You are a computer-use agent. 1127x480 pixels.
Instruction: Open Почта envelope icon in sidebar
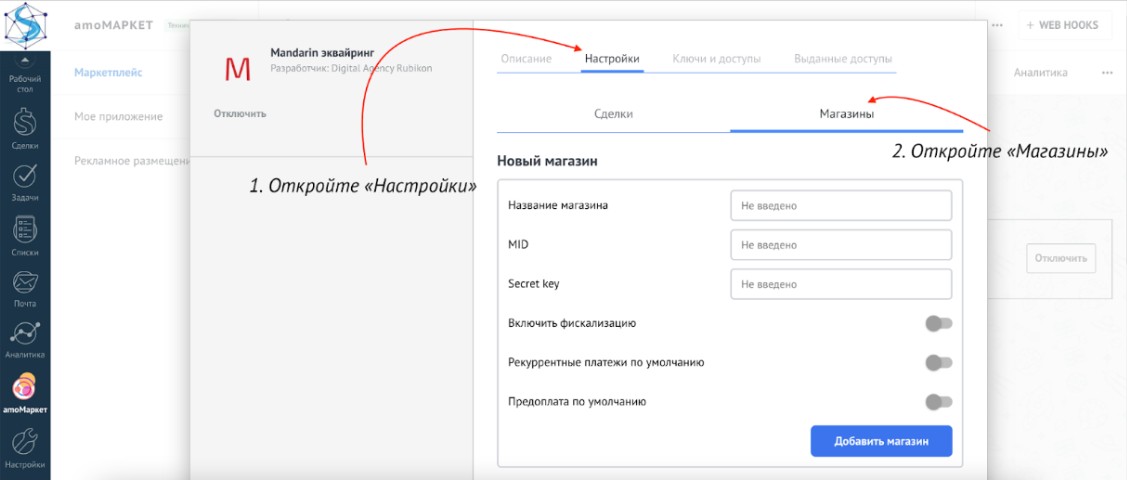coord(25,287)
